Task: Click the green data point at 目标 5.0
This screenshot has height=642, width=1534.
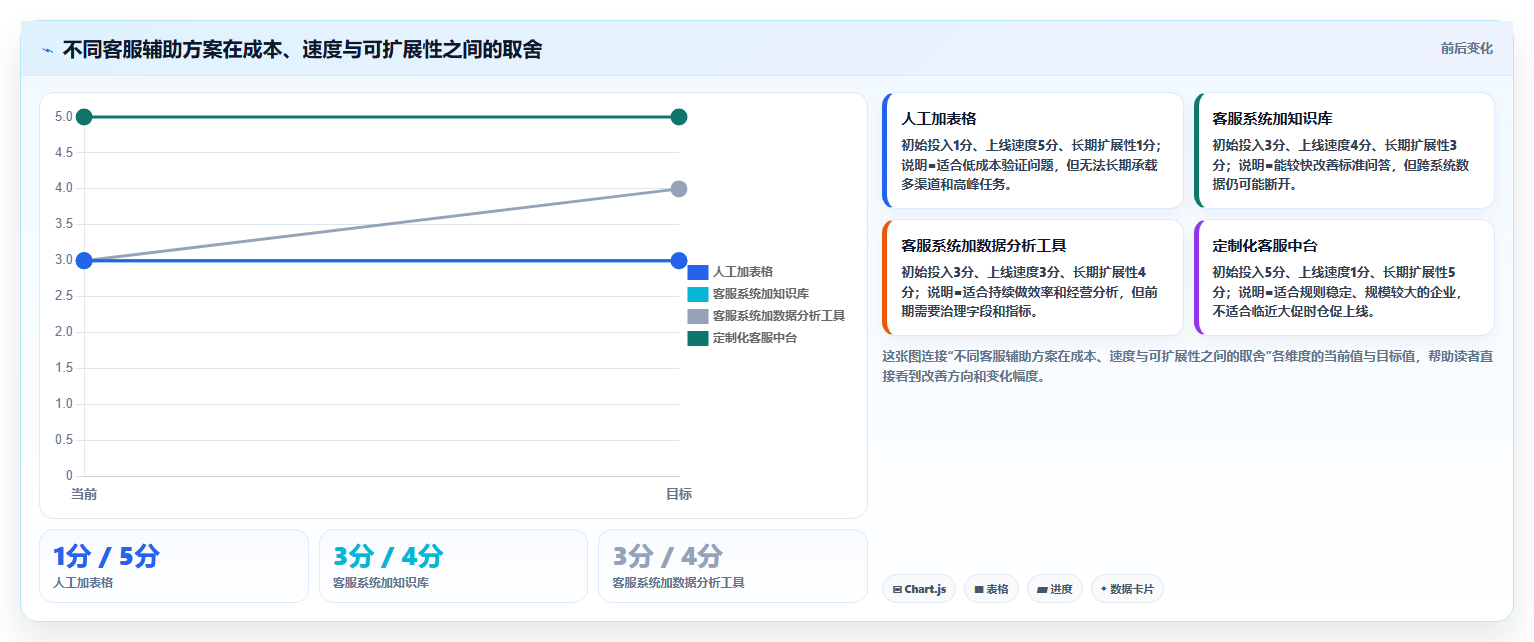Action: point(679,117)
